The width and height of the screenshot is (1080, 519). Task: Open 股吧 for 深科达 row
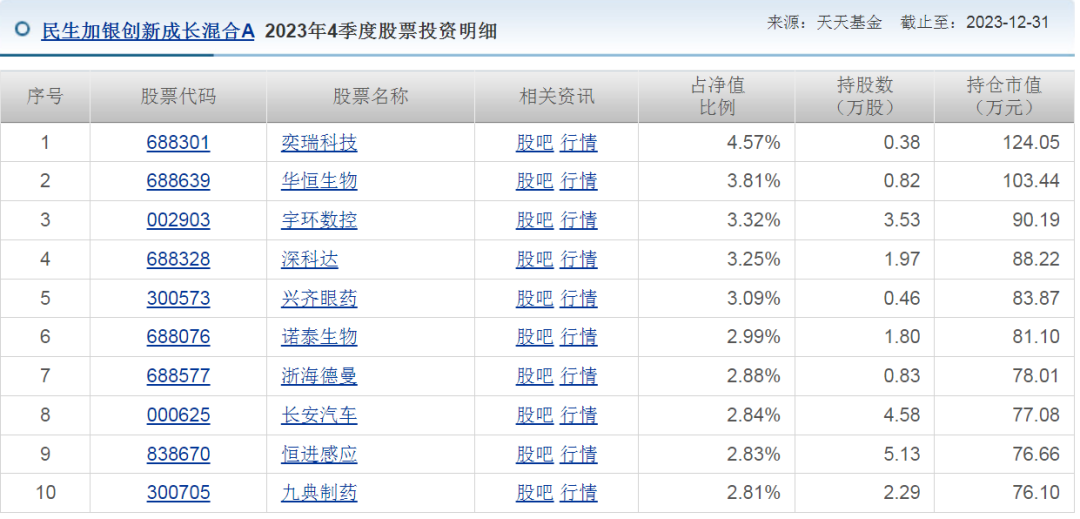(534, 260)
